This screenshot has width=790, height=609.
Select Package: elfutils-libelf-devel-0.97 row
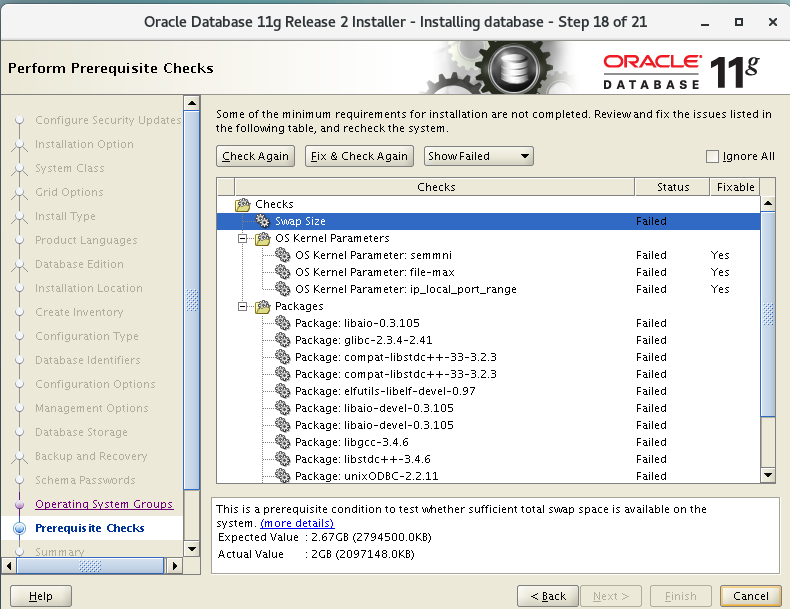coord(488,391)
